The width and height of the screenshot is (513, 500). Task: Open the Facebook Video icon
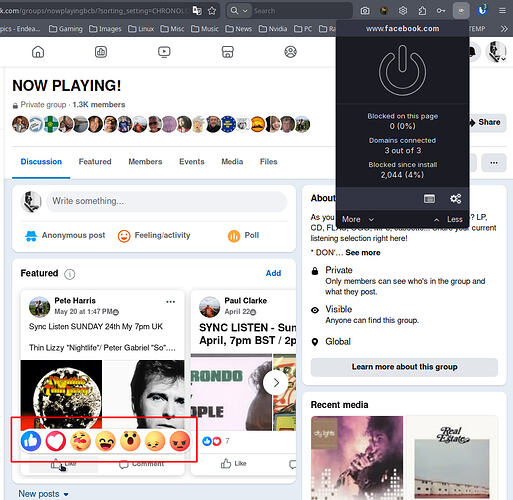pos(164,52)
